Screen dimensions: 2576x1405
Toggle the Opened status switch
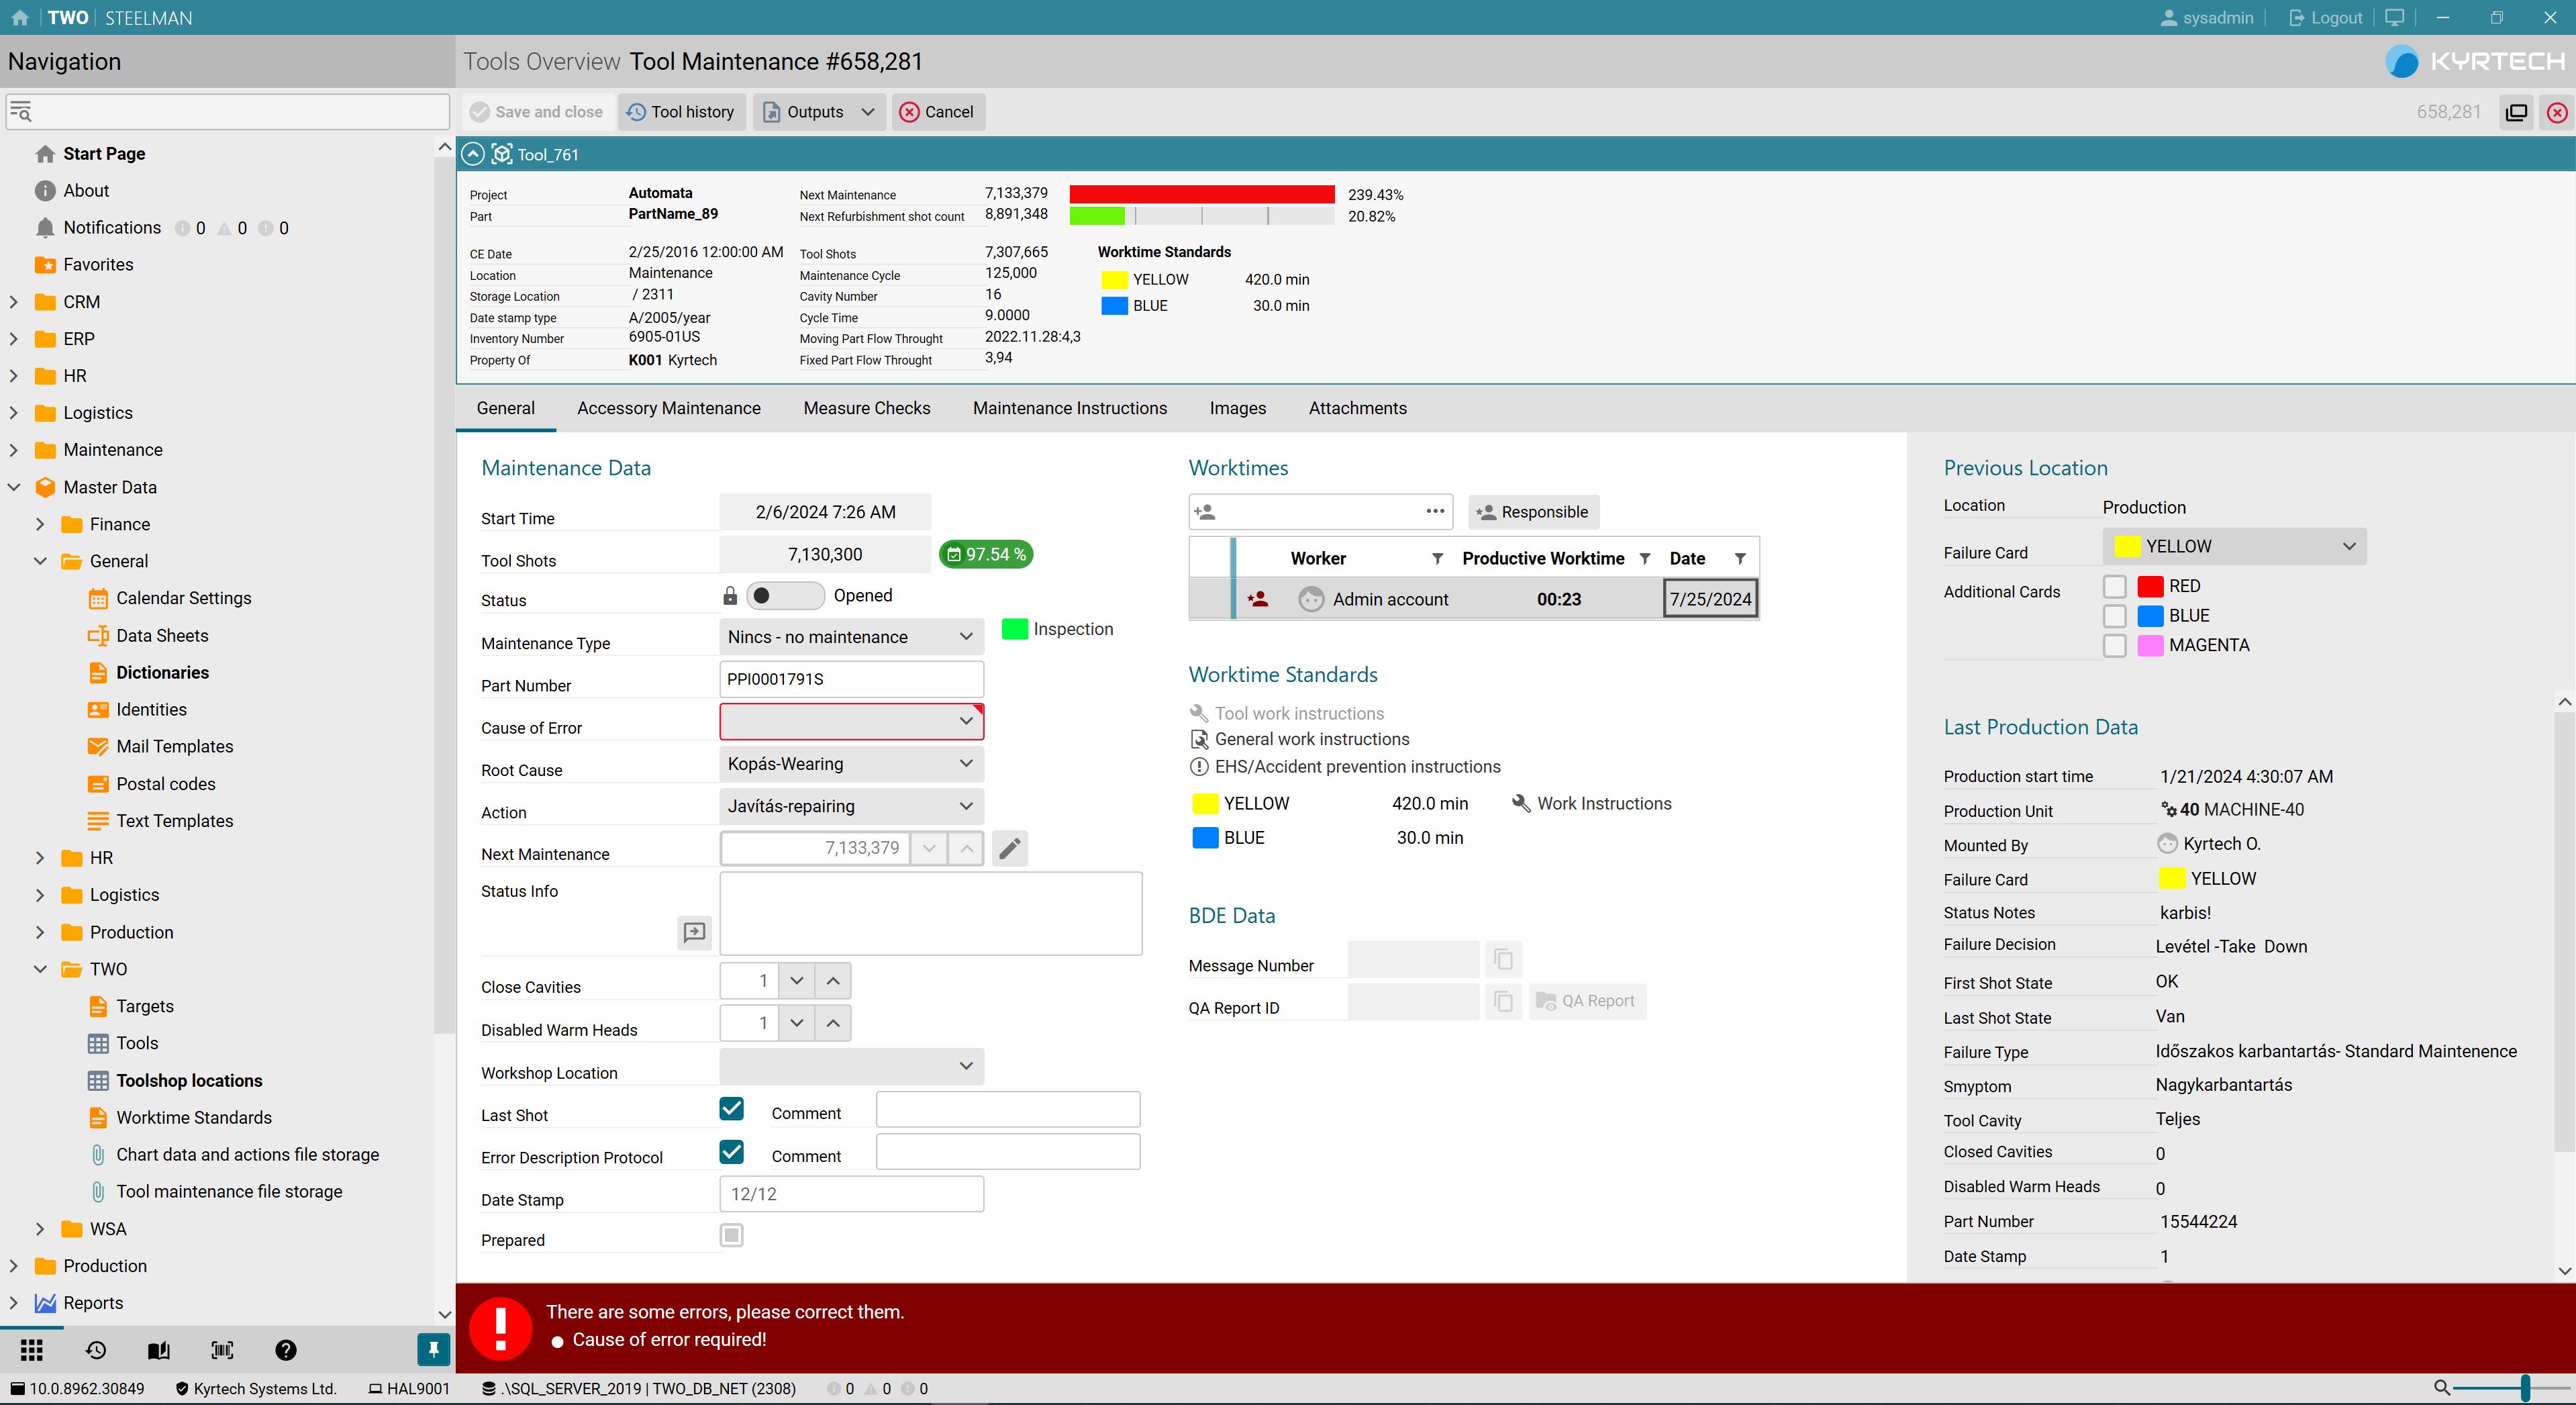[x=784, y=596]
